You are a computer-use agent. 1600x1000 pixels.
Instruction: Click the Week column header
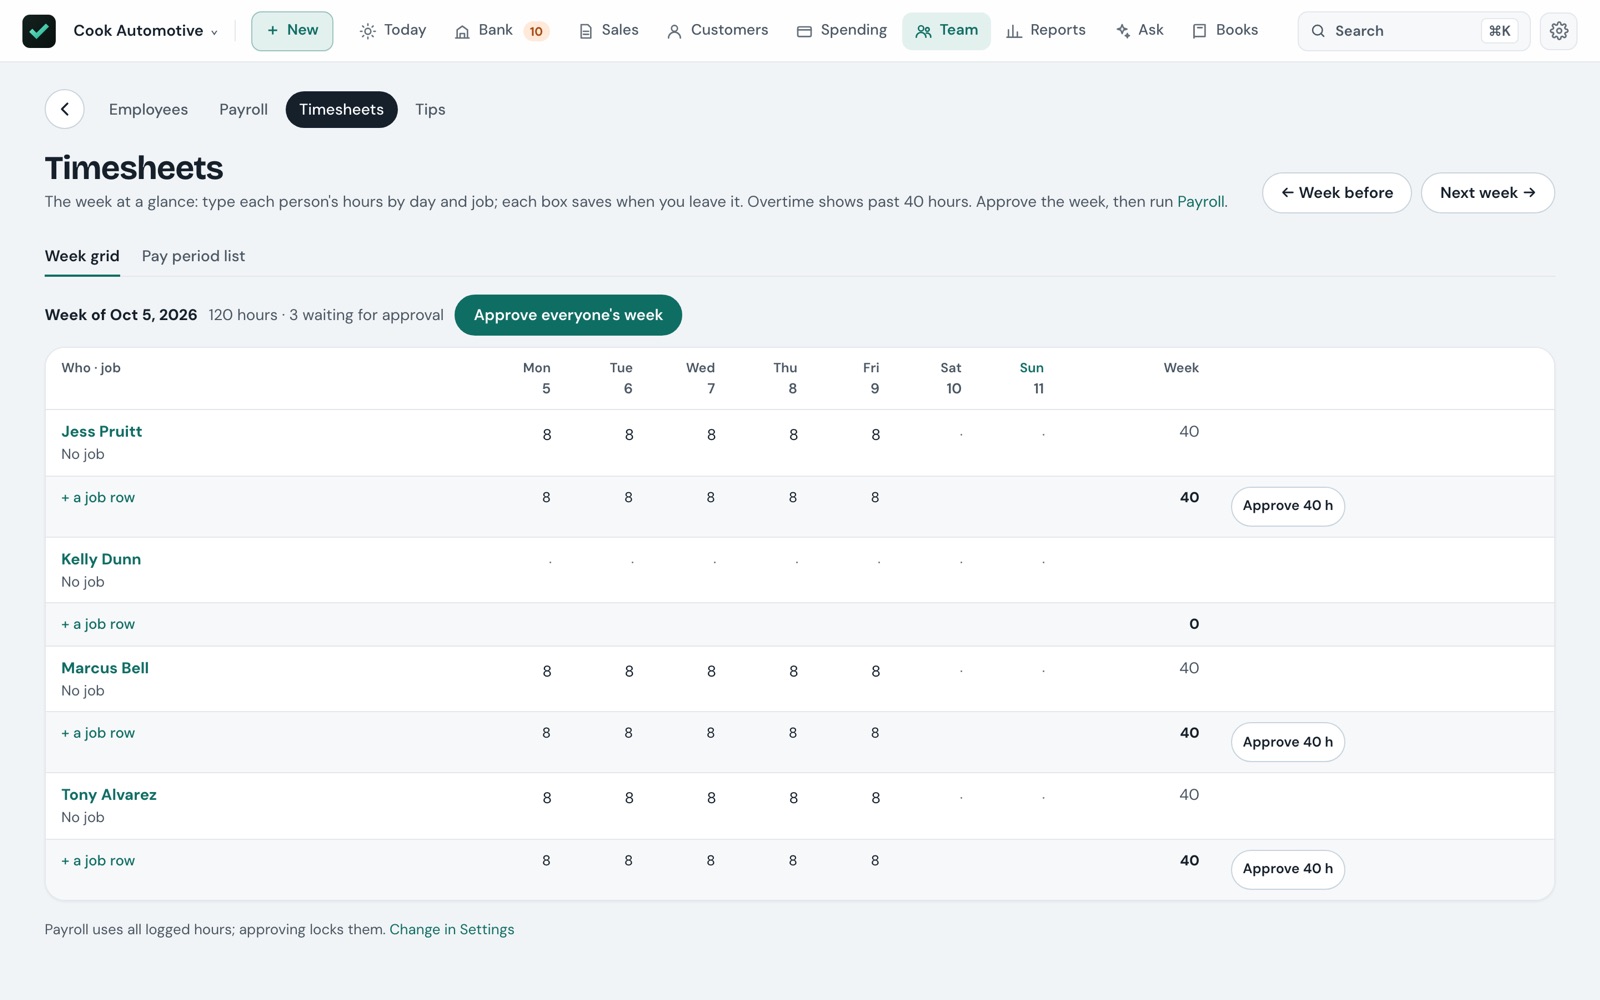(1181, 368)
